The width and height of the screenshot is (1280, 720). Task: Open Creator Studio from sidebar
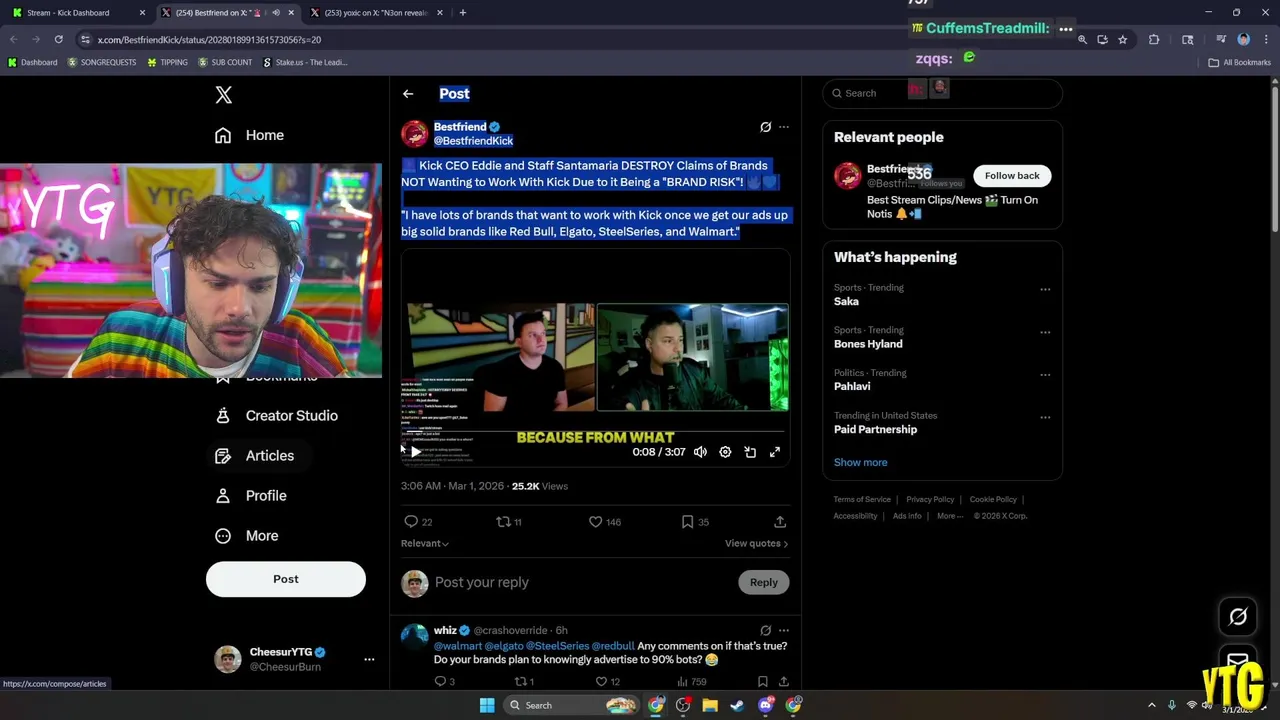coord(277,415)
